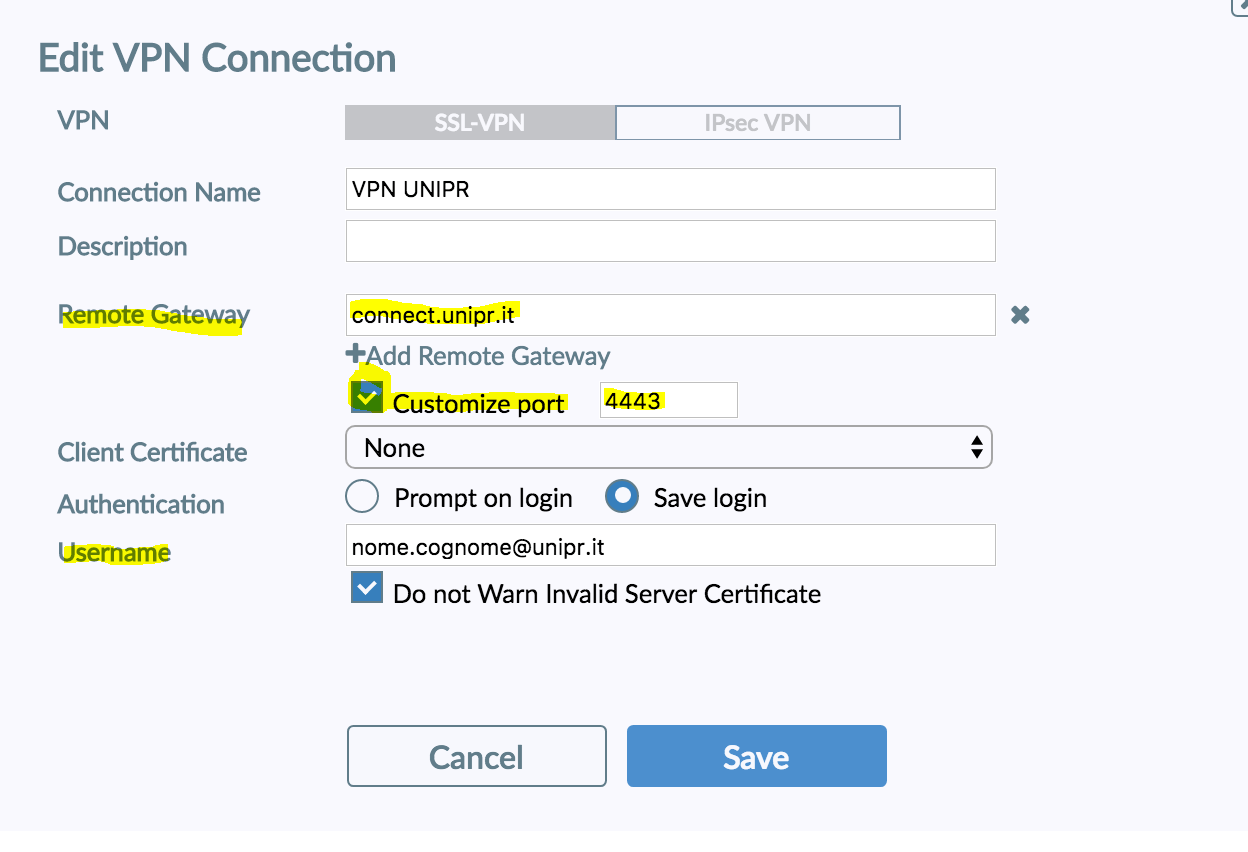Viewport: 1248px width, 852px height.
Task: Click the Add Remote Gateway link text
Action: 488,356
